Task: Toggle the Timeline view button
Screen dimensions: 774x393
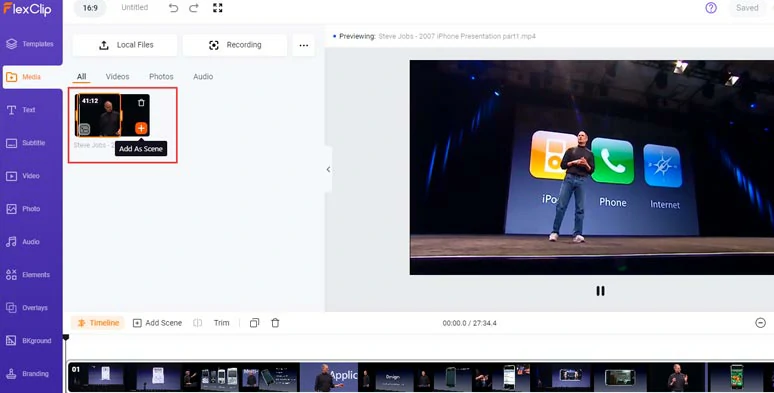Action: pyautogui.click(x=98, y=323)
